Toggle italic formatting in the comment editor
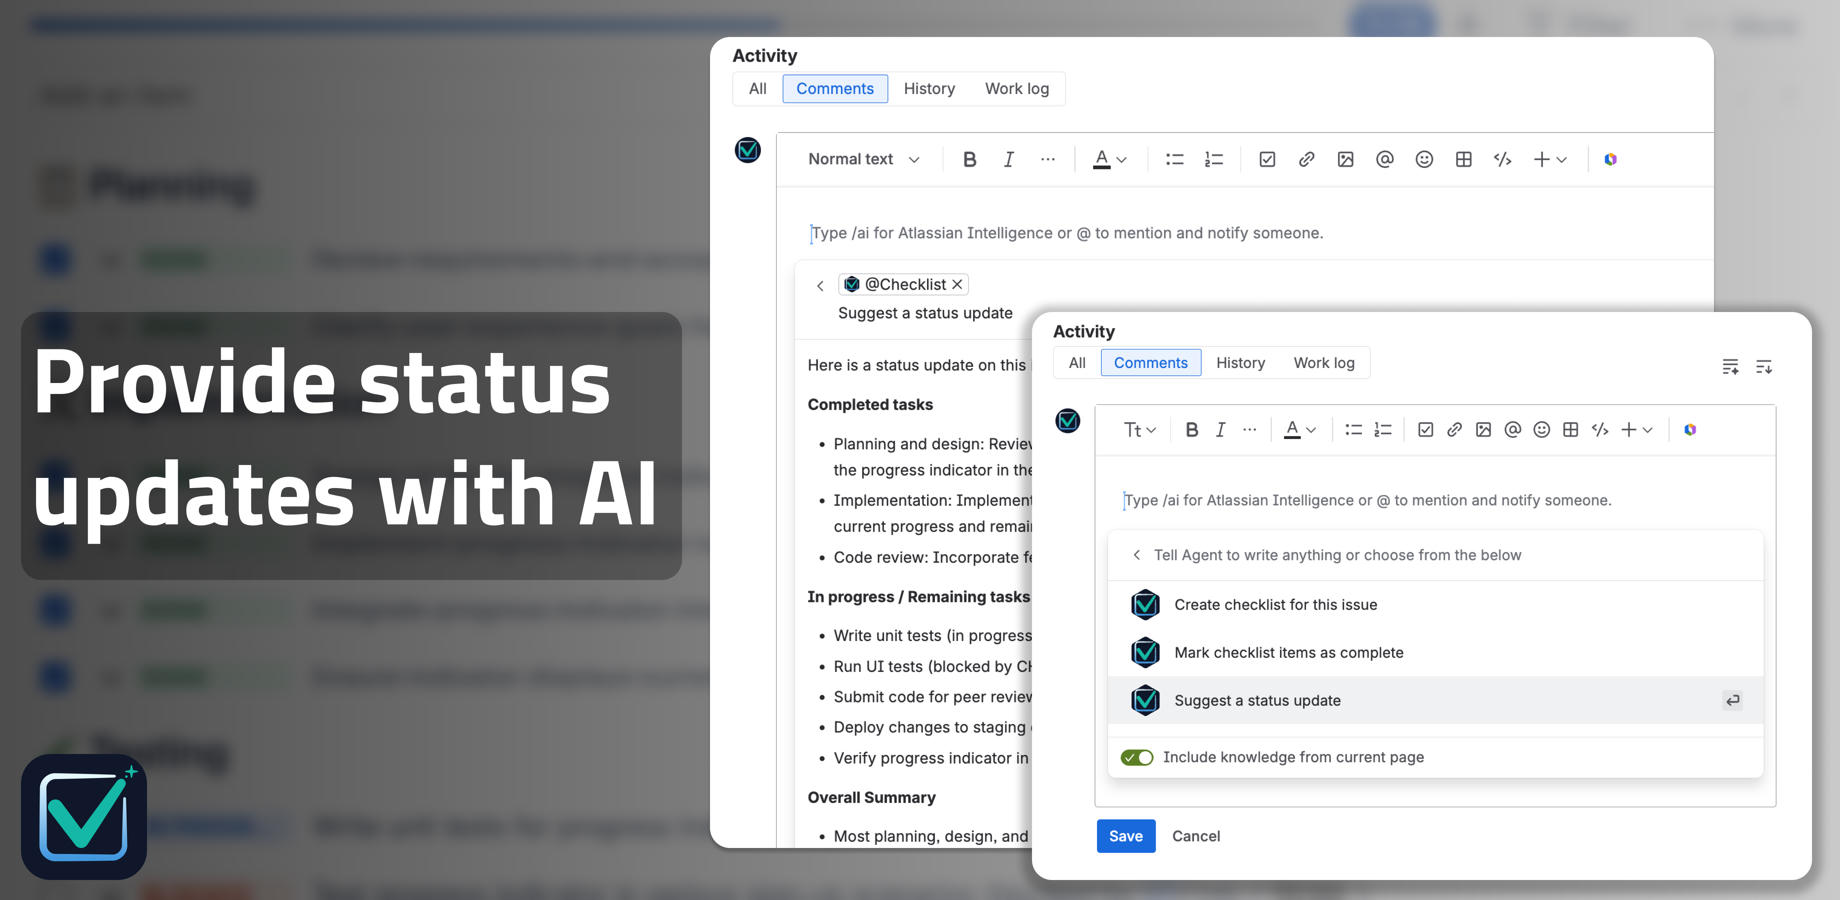1840x900 pixels. 1220,429
